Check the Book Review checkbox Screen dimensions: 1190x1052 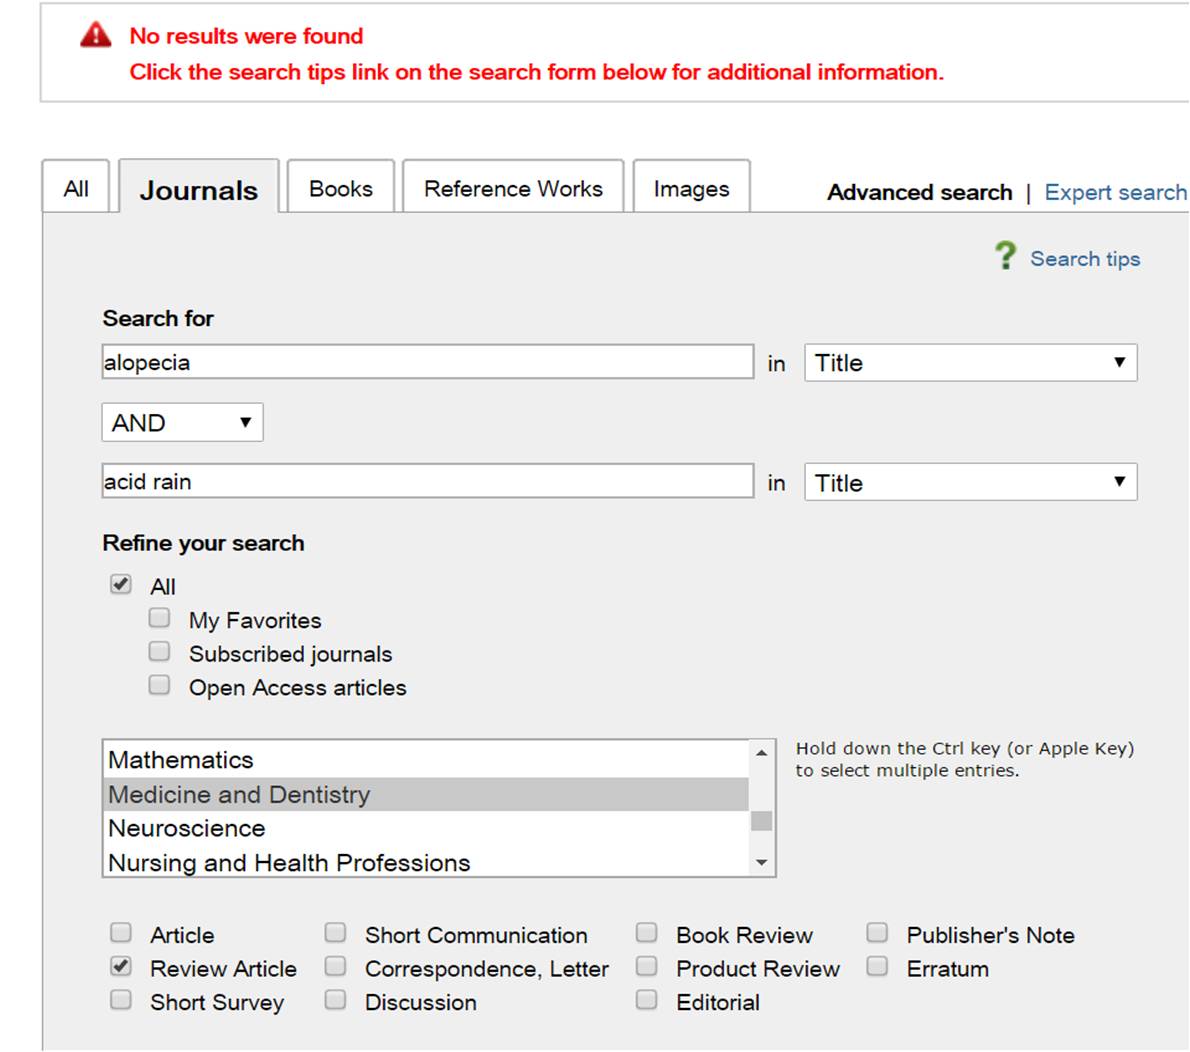tap(647, 932)
